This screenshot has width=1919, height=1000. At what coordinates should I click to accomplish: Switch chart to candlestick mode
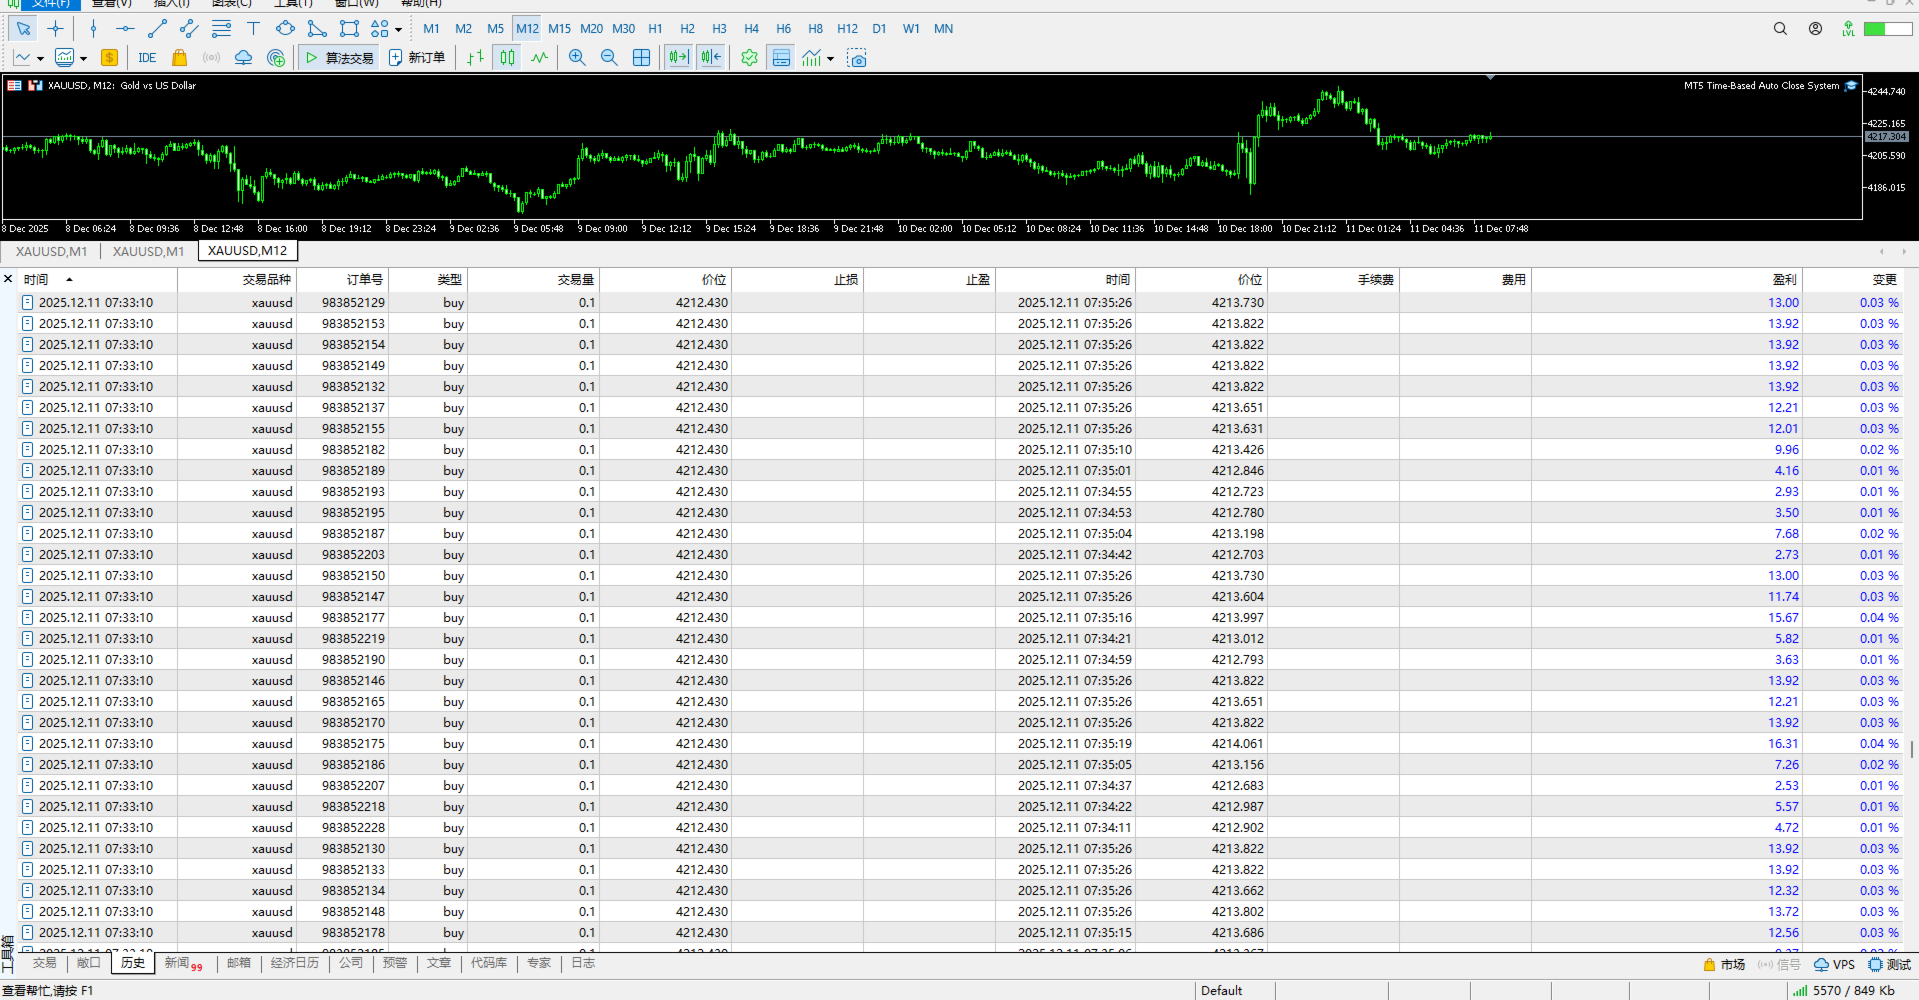(x=508, y=58)
